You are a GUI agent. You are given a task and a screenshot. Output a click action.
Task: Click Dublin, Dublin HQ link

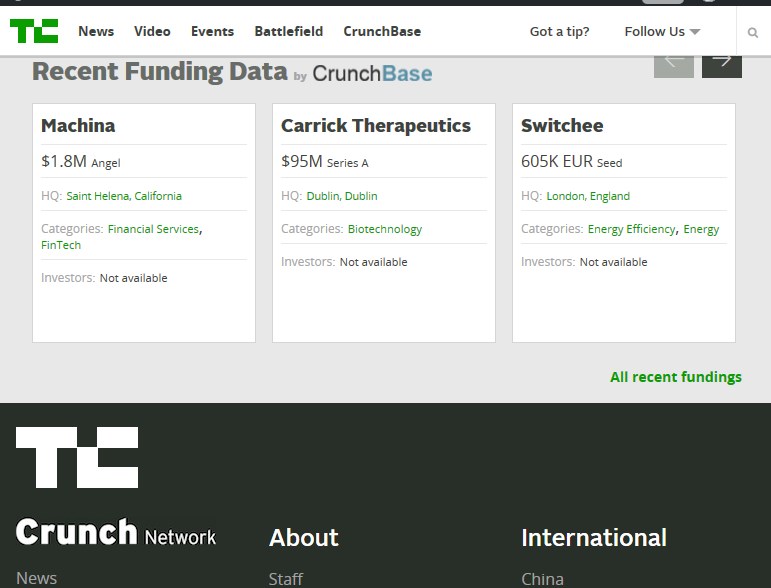342,196
